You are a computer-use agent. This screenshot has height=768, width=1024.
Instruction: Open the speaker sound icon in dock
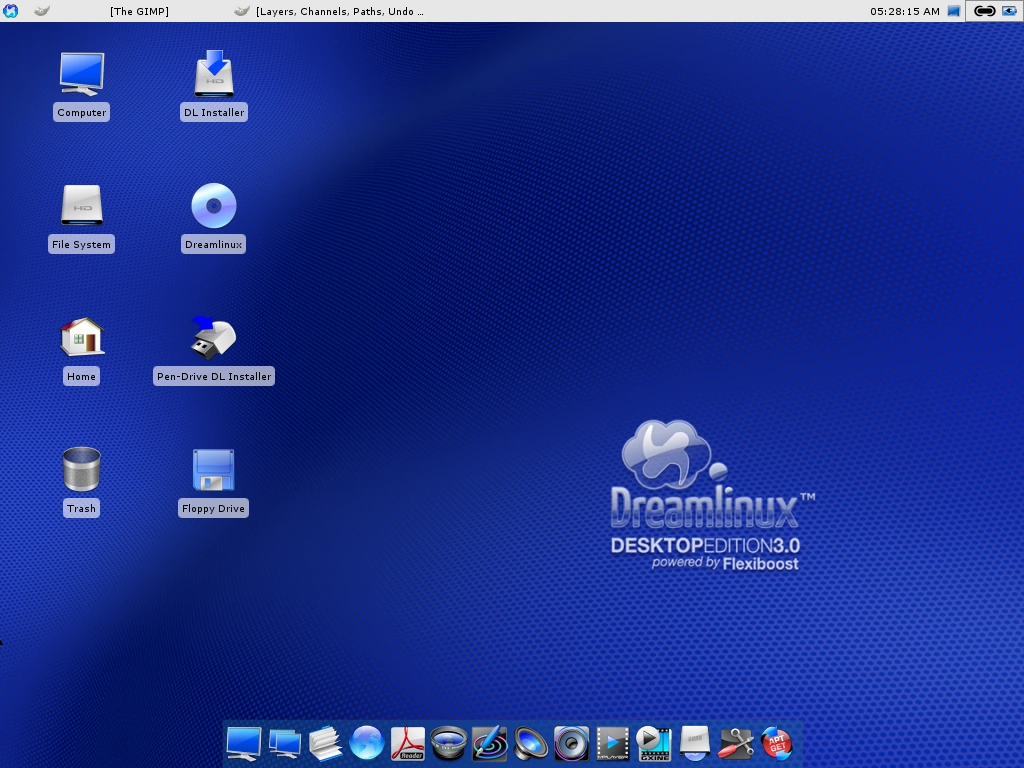(531, 743)
